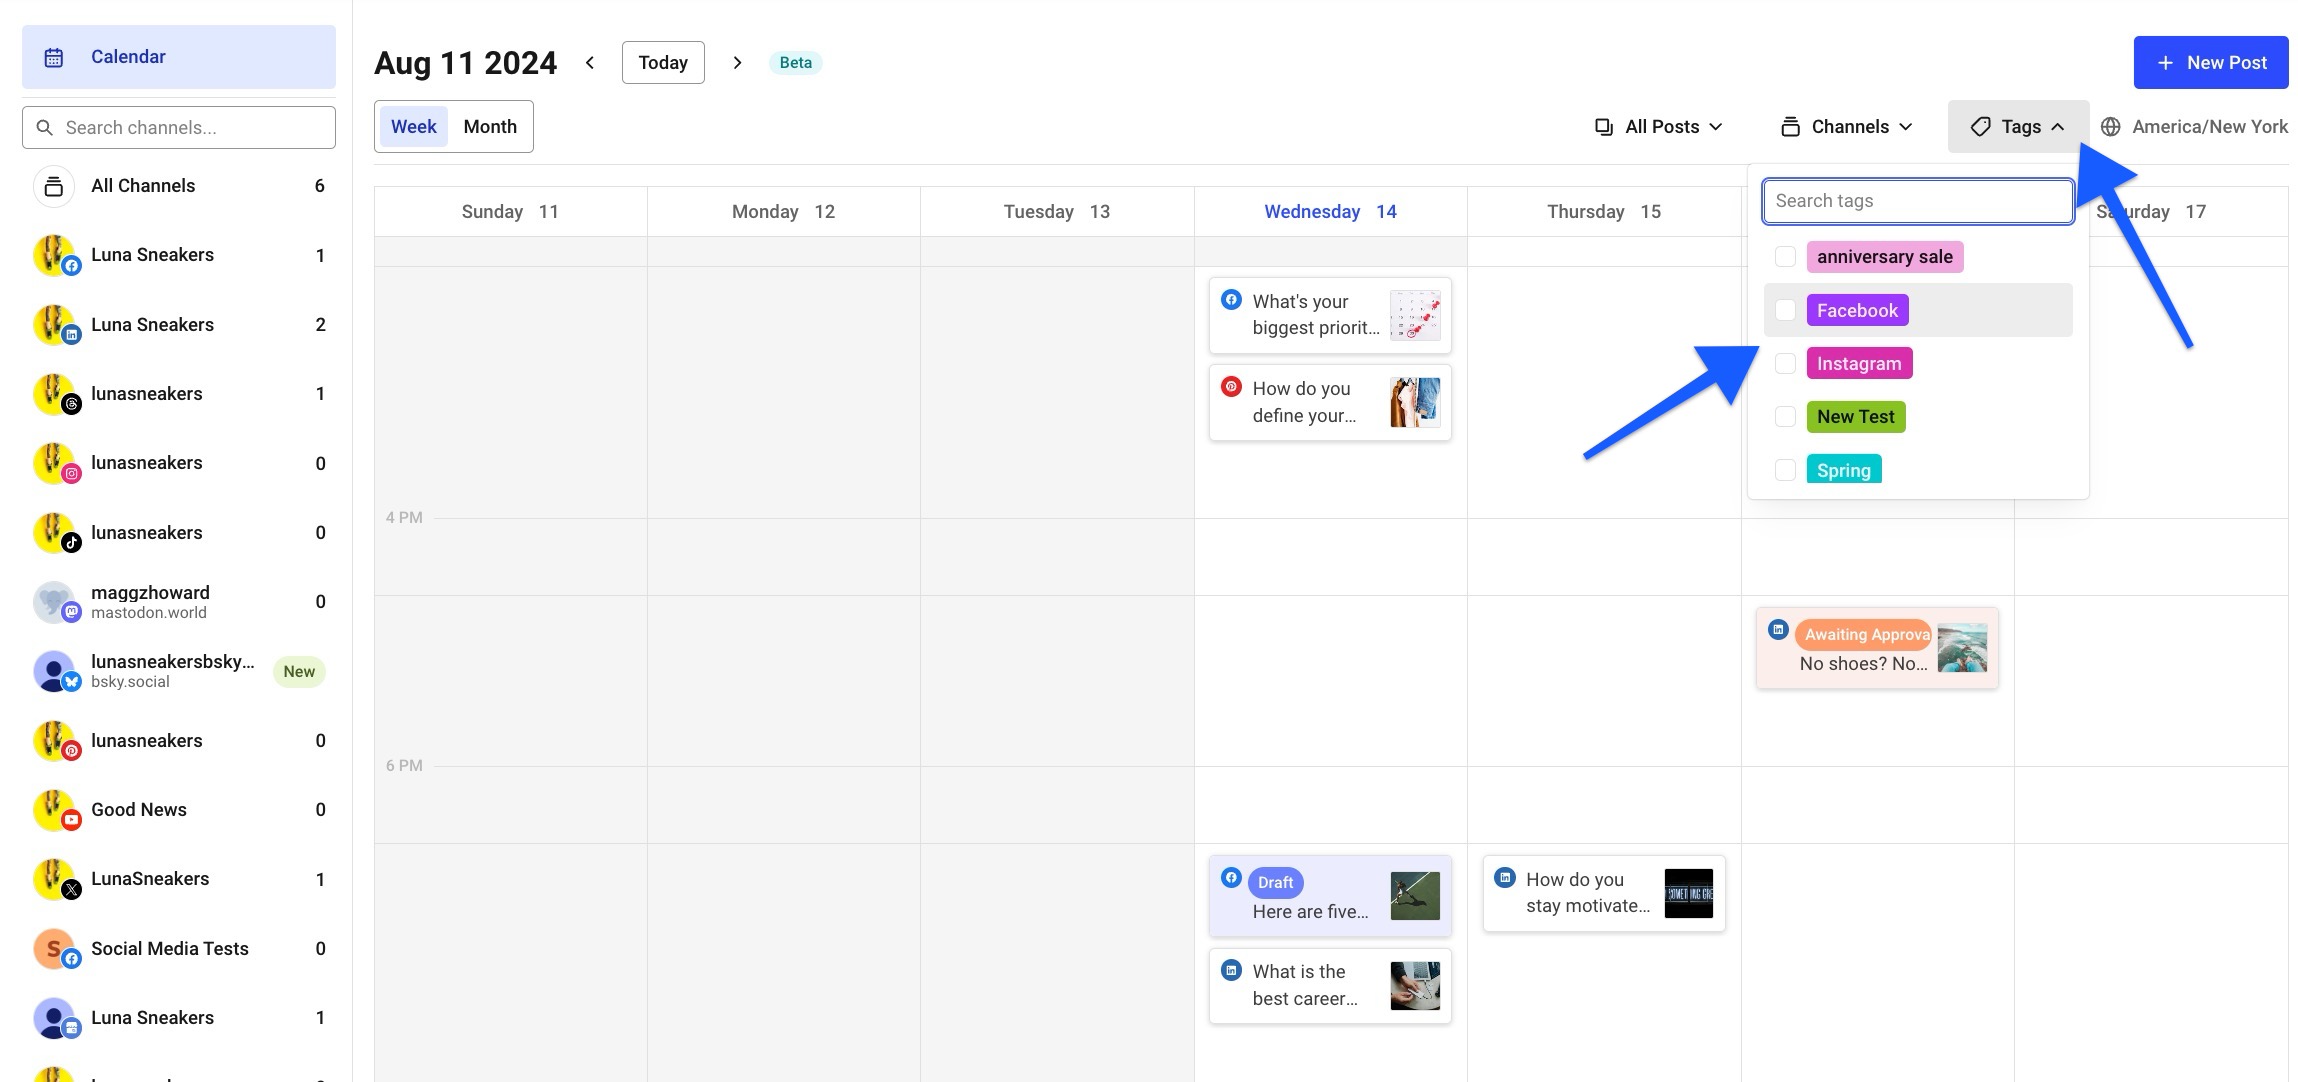The width and height of the screenshot is (2298, 1082).
Task: Open the Channels filter dropdown
Action: pos(1848,126)
